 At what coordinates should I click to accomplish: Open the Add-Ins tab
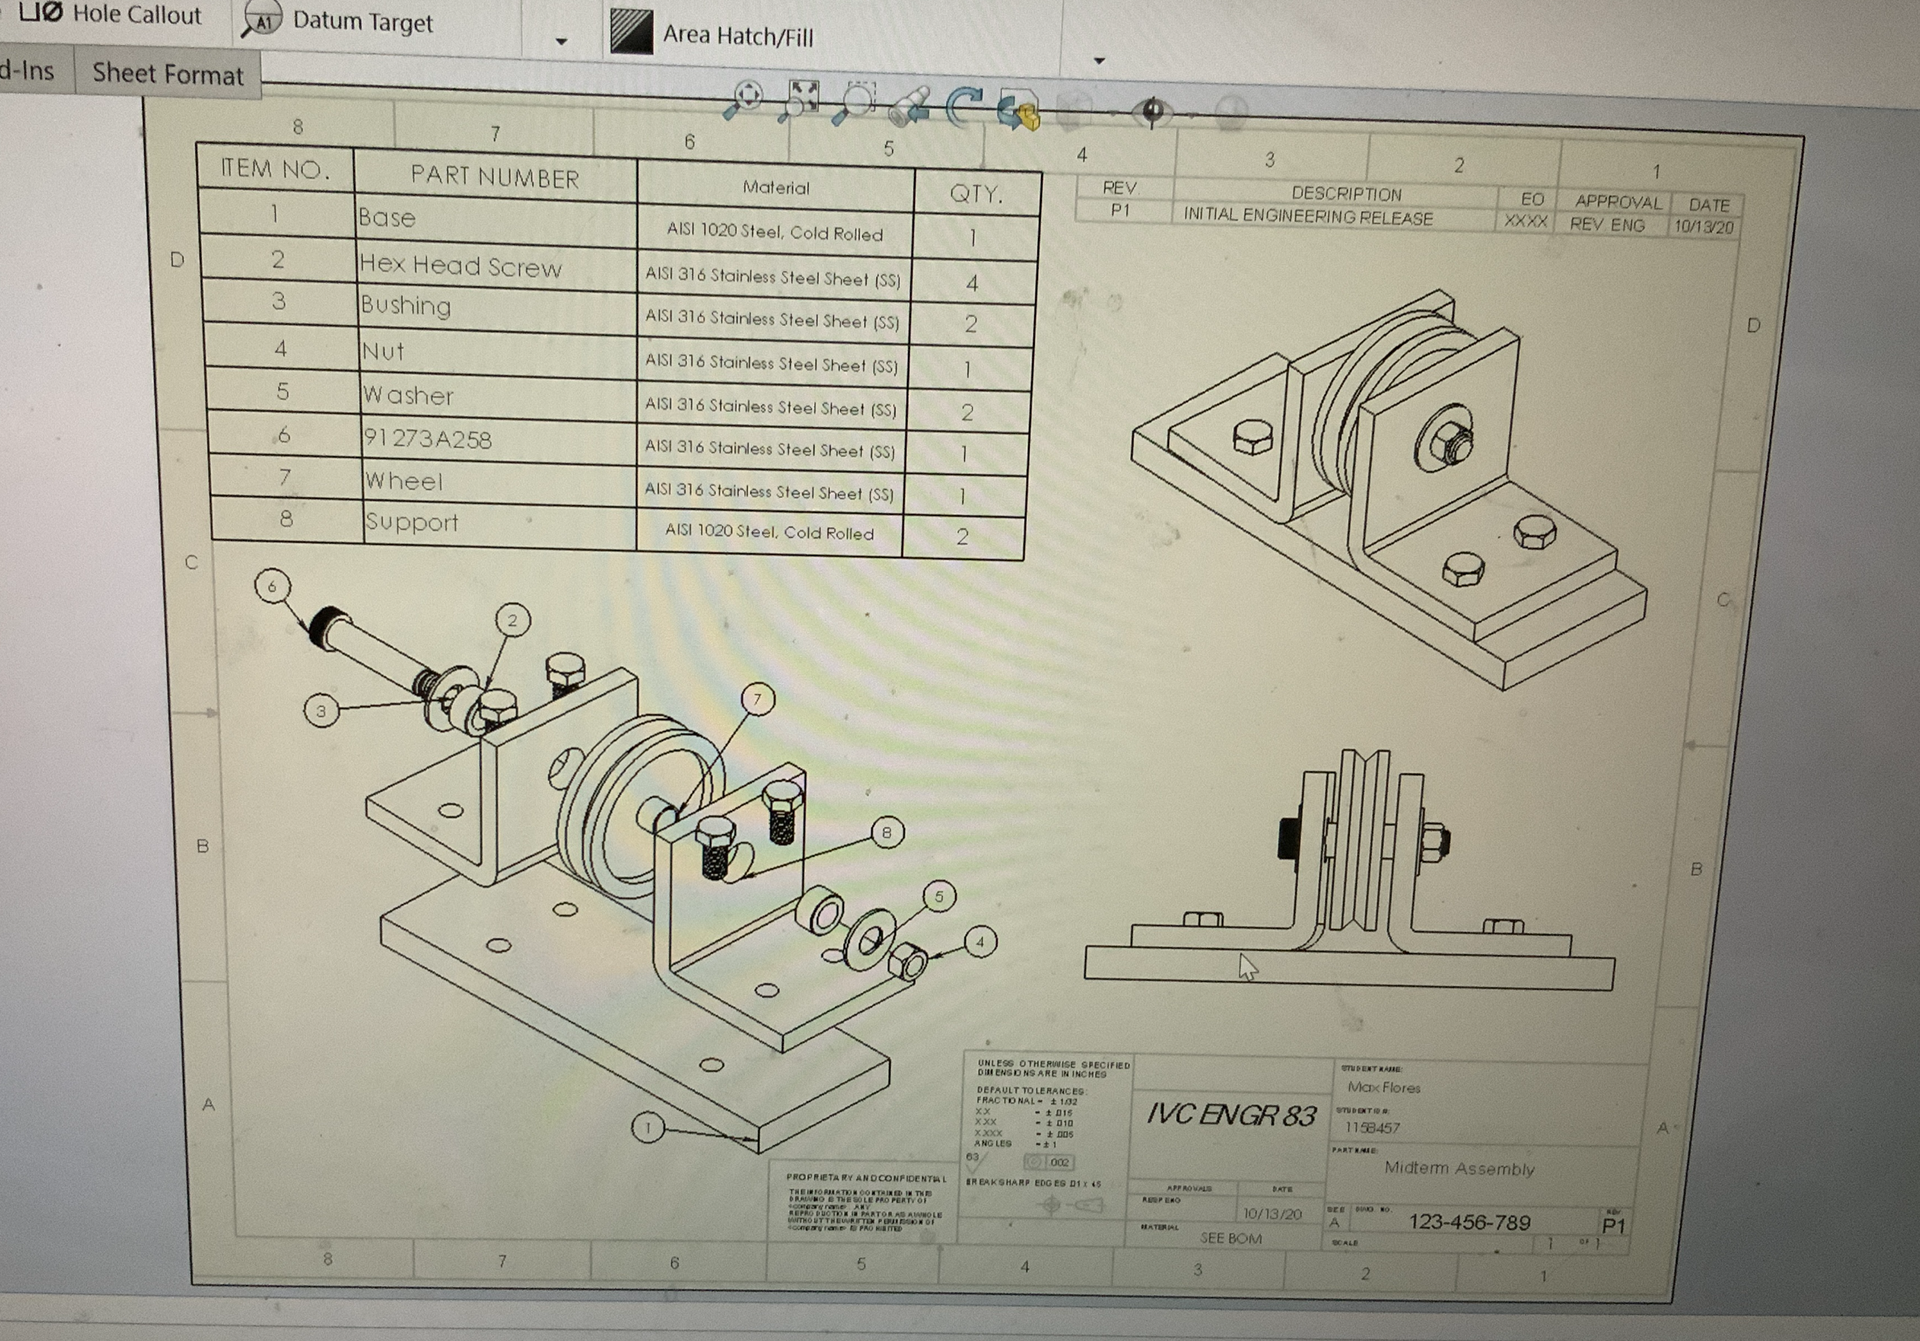click(x=28, y=71)
